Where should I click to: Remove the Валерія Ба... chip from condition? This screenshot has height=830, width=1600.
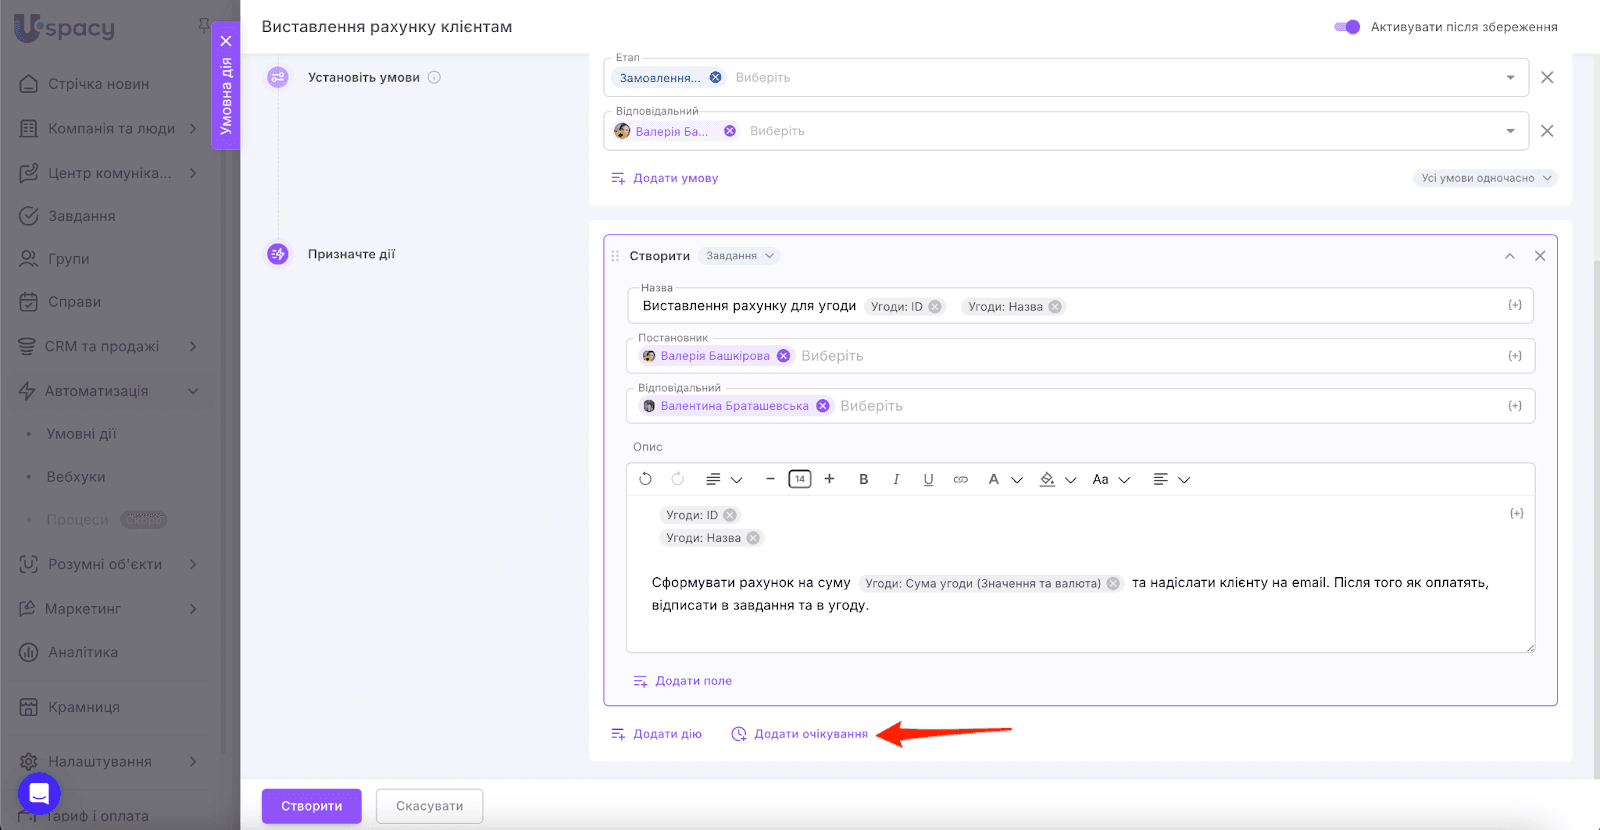(730, 131)
